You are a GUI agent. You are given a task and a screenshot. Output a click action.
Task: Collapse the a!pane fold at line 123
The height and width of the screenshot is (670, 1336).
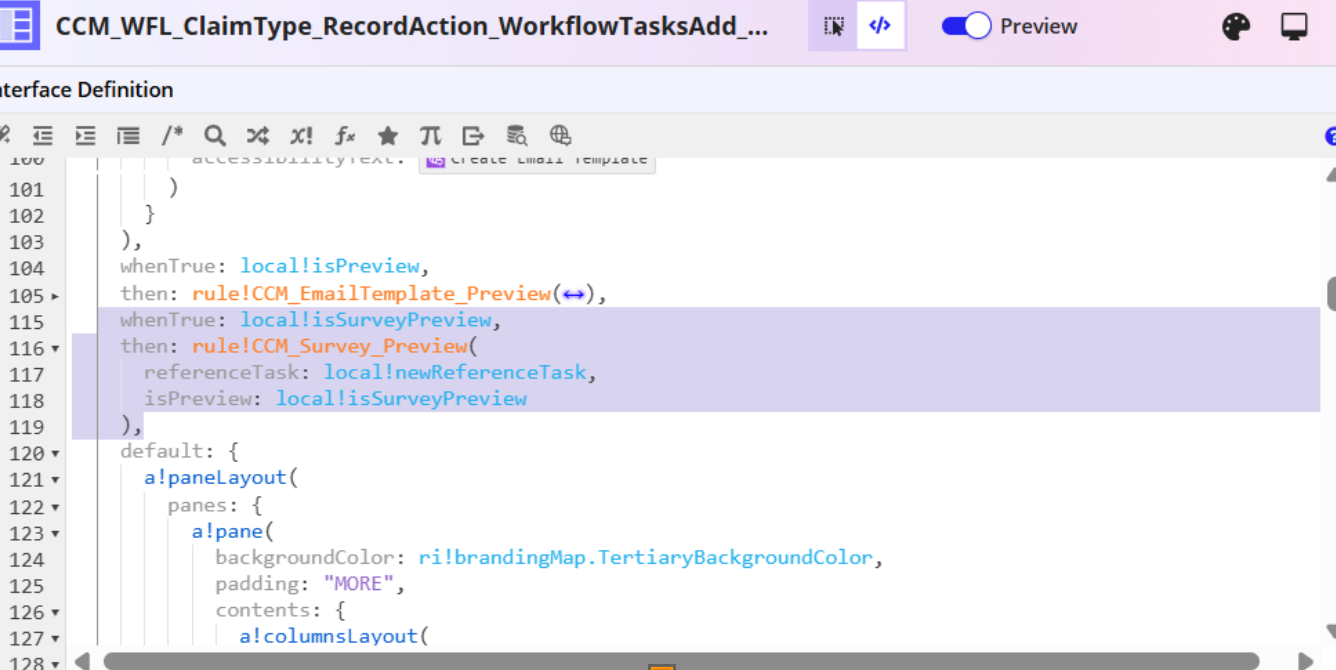click(54, 534)
